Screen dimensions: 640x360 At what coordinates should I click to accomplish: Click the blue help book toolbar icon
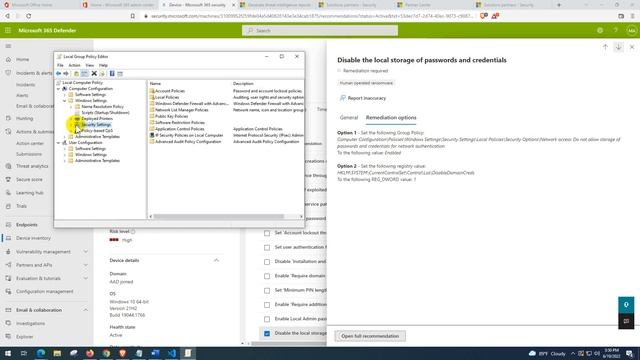(112, 73)
